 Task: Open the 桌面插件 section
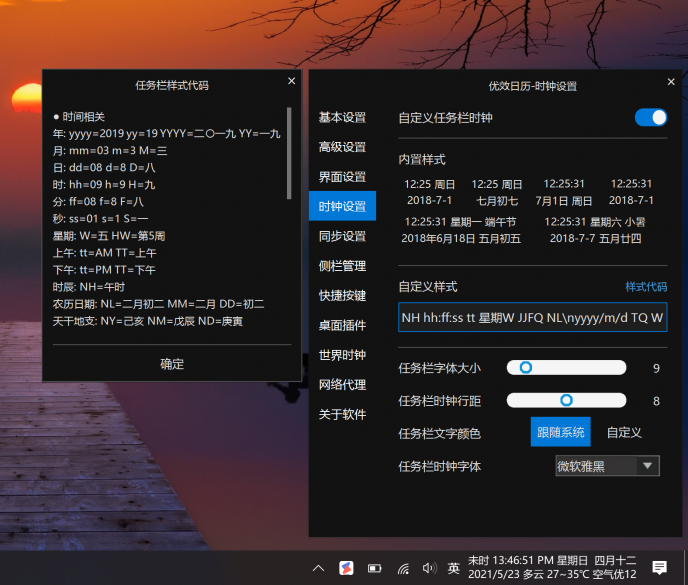click(342, 325)
